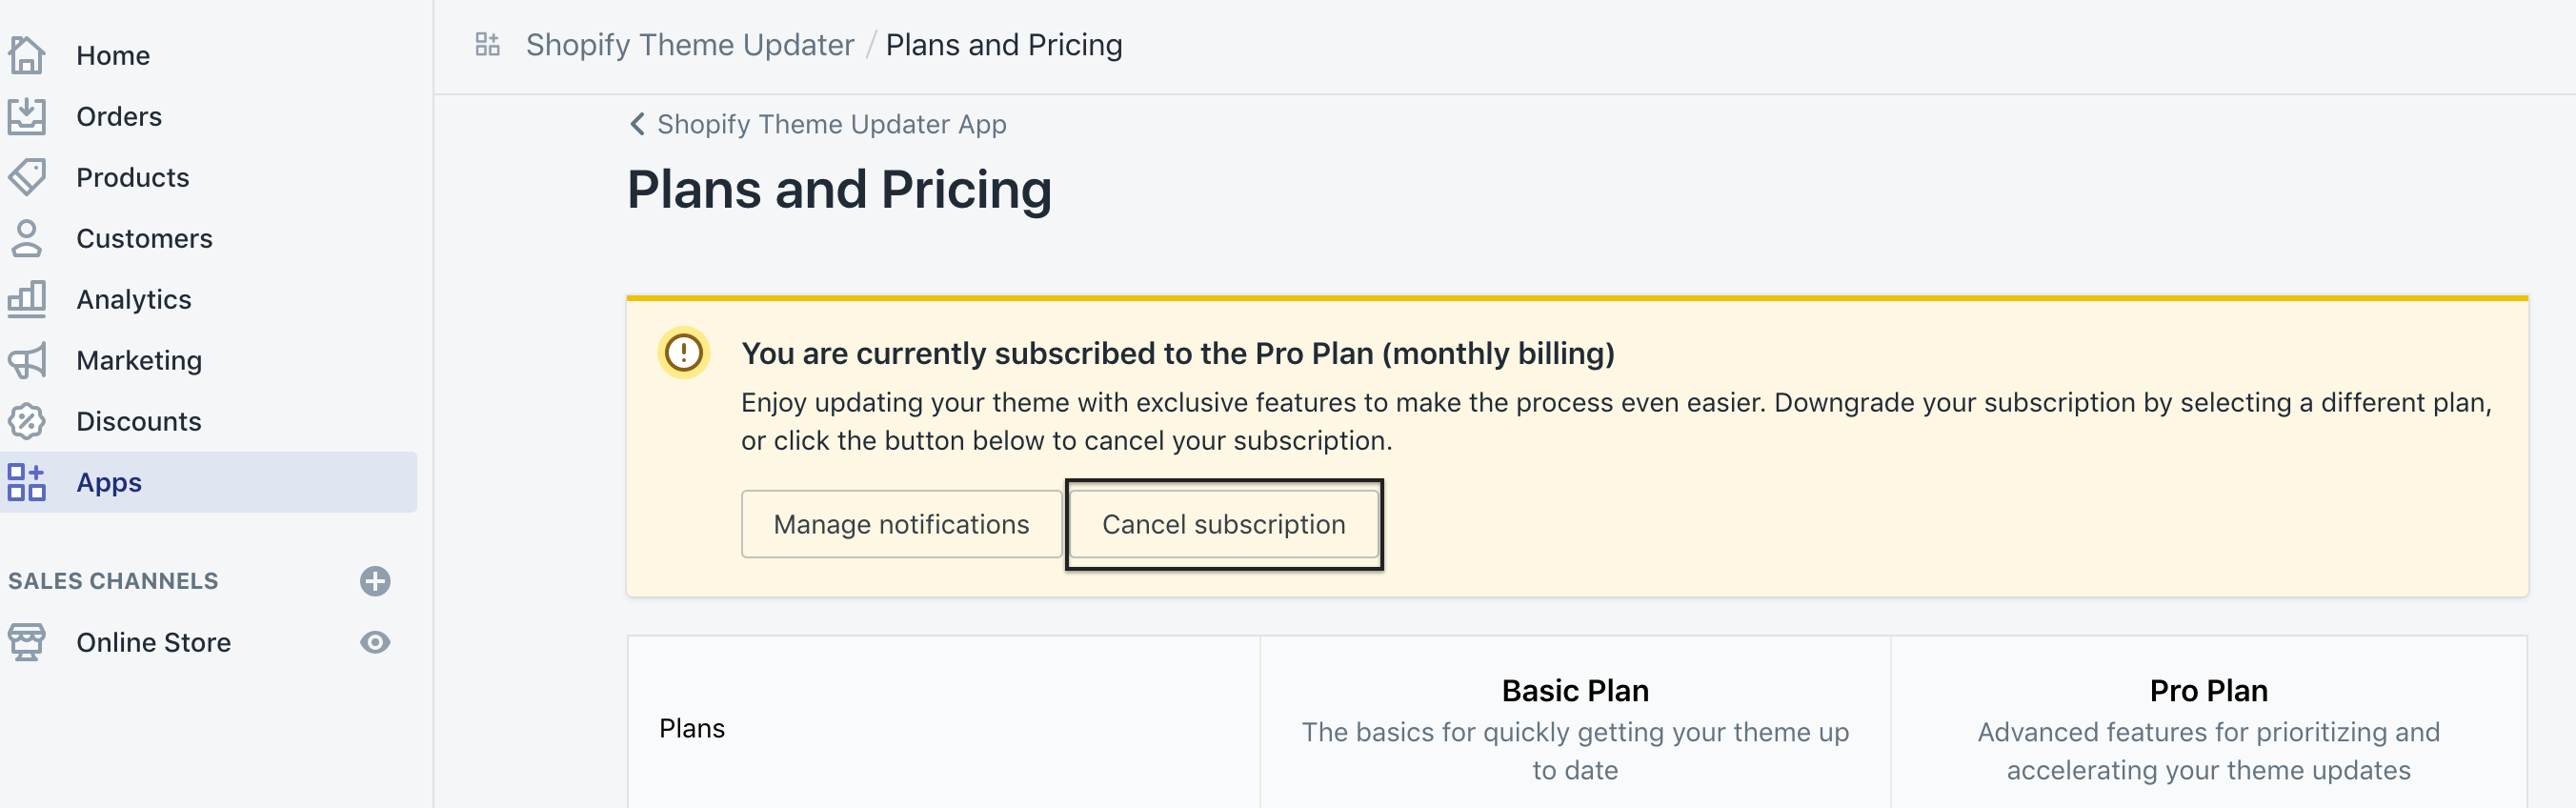2576x808 pixels.
Task: Click the Products tag icon
Action: click(27, 177)
